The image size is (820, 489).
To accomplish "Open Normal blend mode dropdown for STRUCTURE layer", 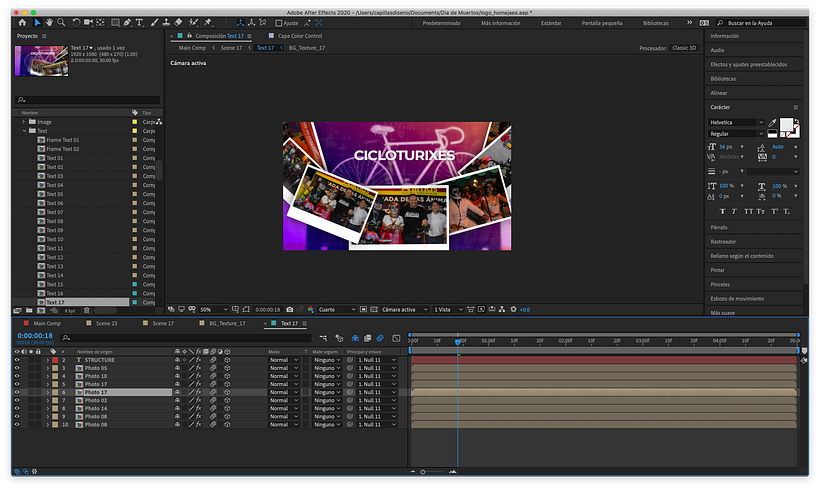I will click(x=284, y=360).
